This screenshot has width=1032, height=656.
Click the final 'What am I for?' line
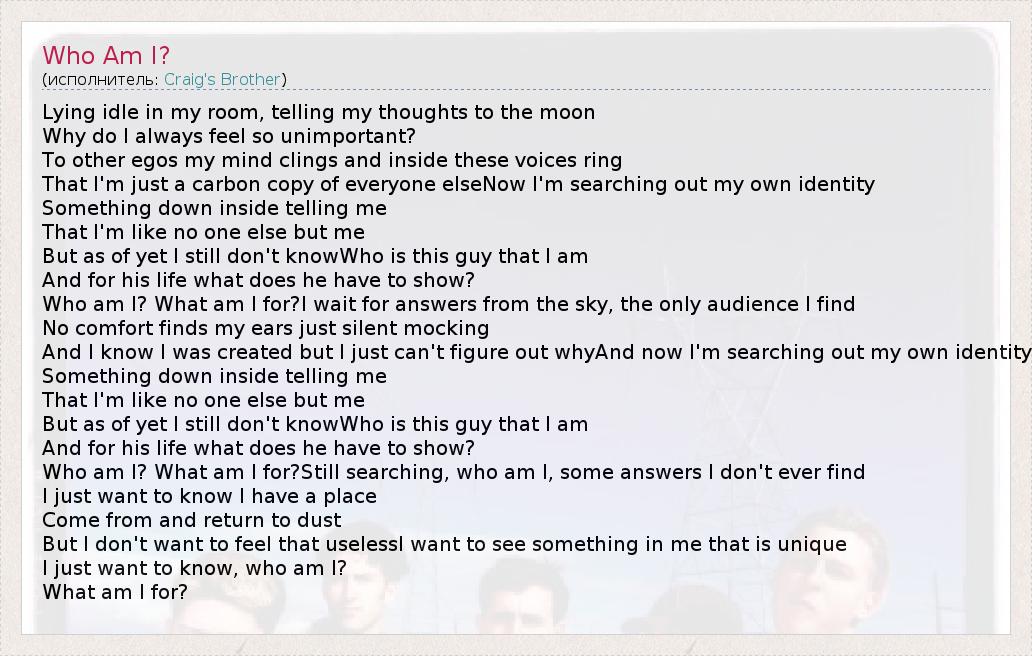coord(115,592)
